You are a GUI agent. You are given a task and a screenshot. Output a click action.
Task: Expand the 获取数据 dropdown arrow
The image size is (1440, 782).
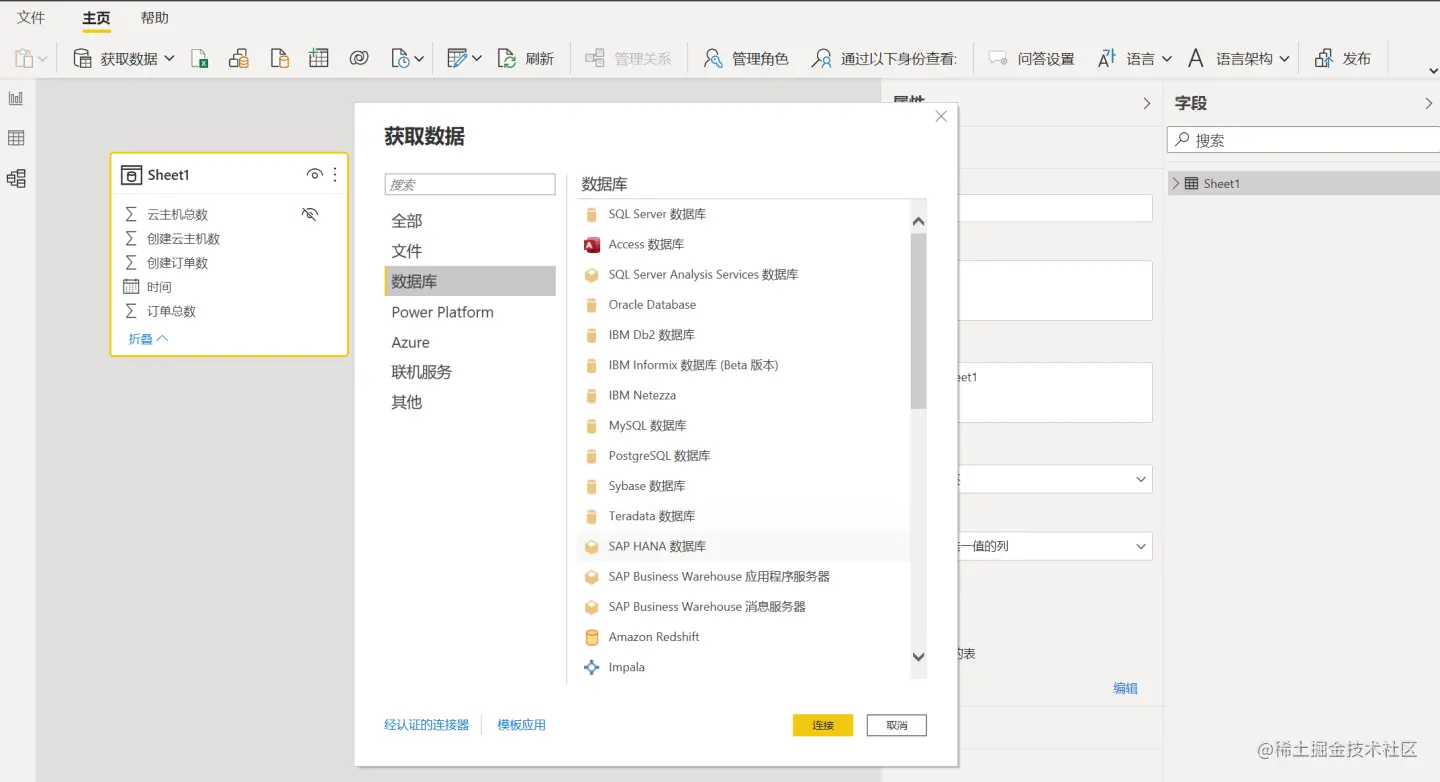point(169,59)
